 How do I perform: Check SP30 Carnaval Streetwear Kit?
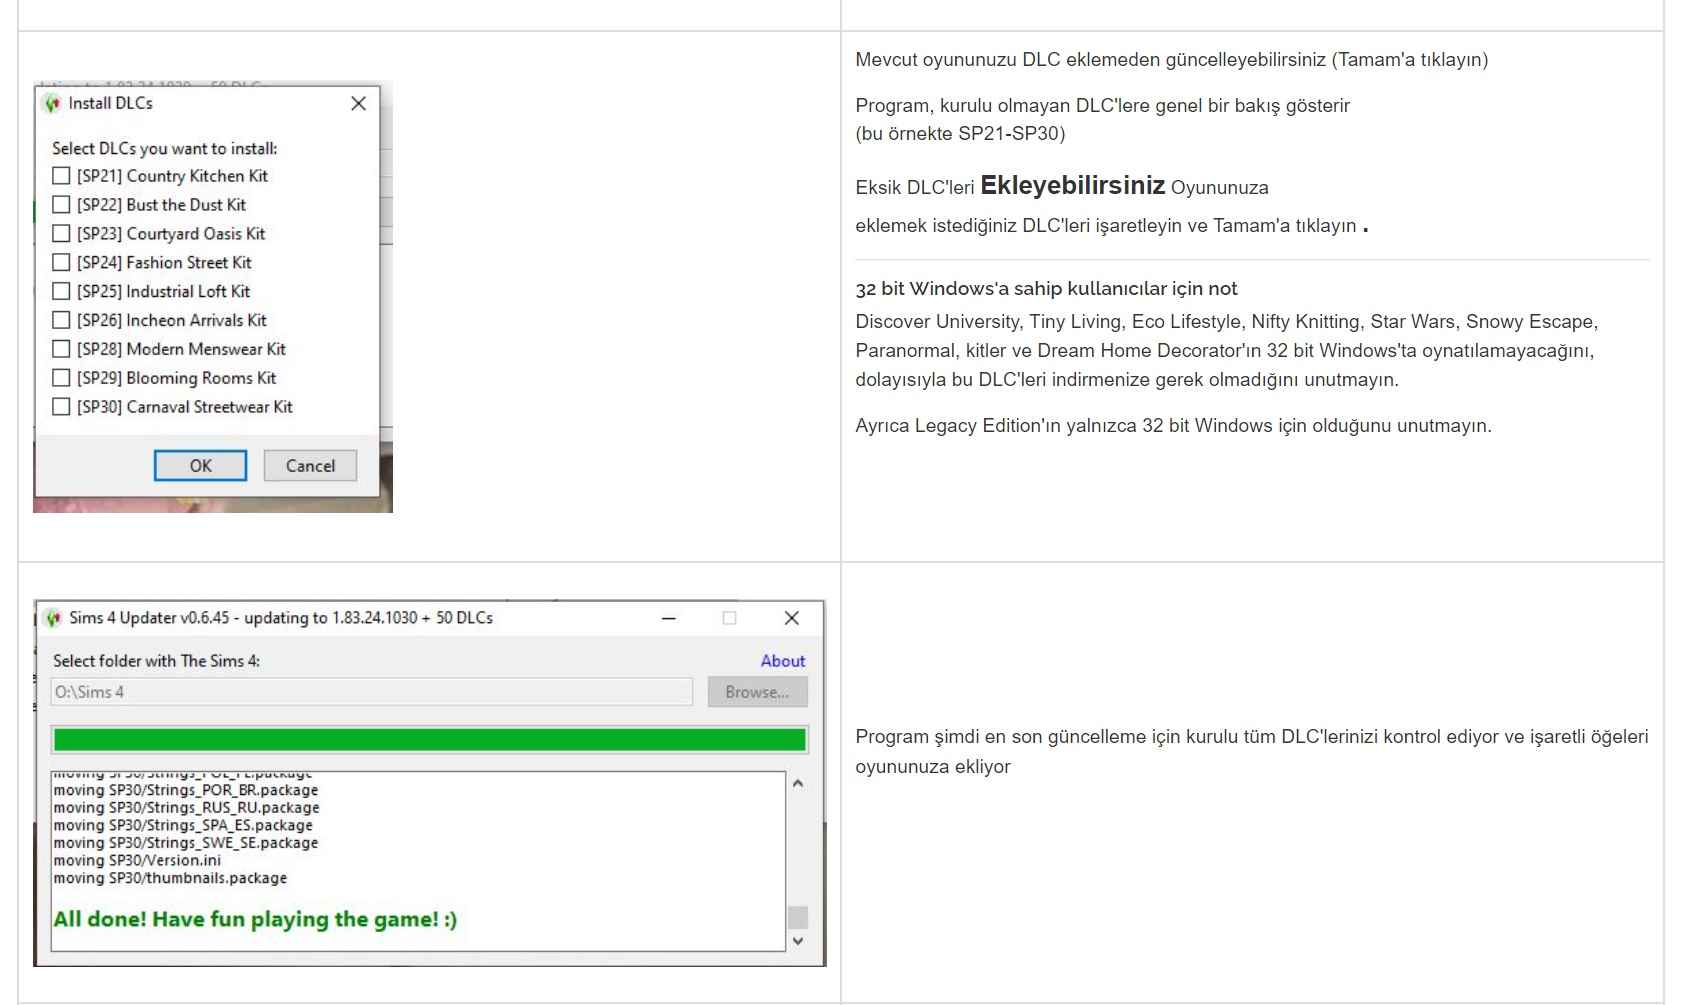pyautogui.click(x=61, y=407)
